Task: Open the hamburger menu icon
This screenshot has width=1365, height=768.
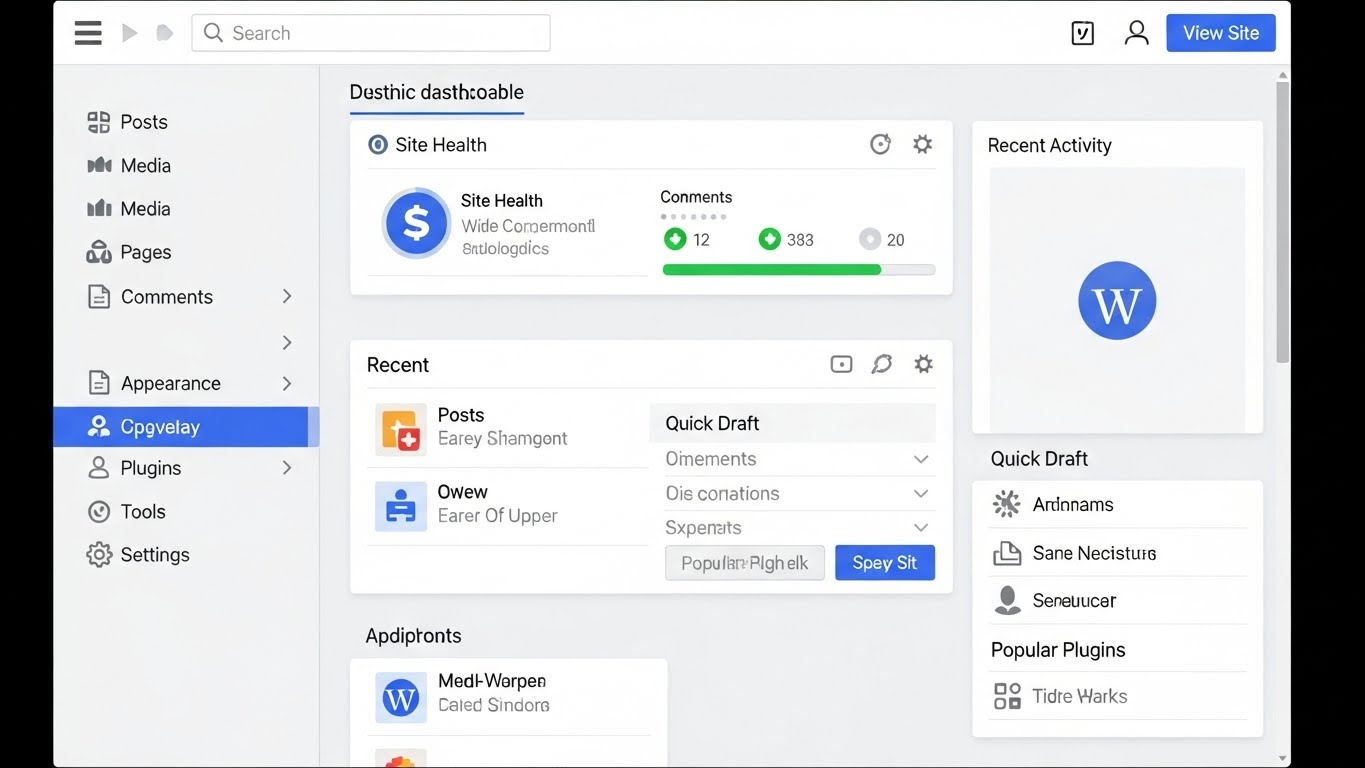Action: [88, 33]
